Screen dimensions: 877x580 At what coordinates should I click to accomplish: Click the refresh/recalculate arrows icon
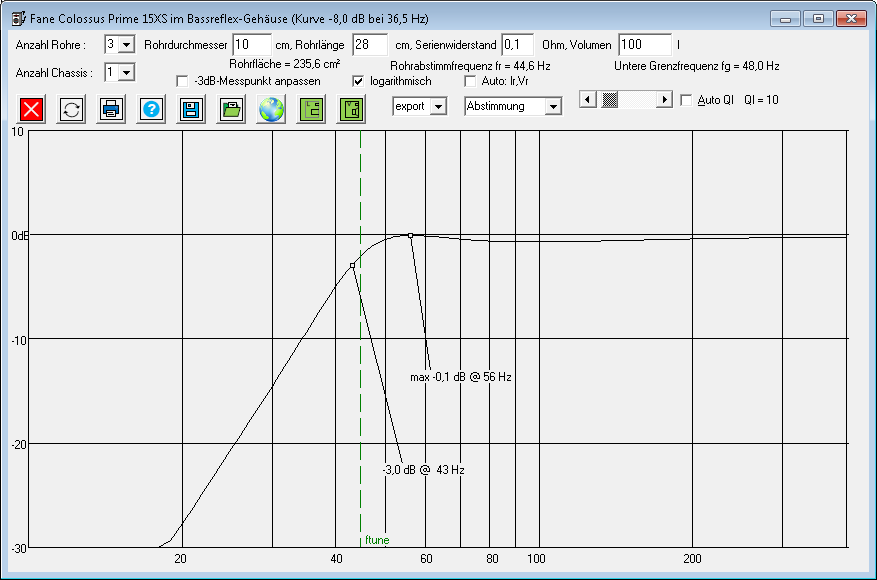(72, 109)
